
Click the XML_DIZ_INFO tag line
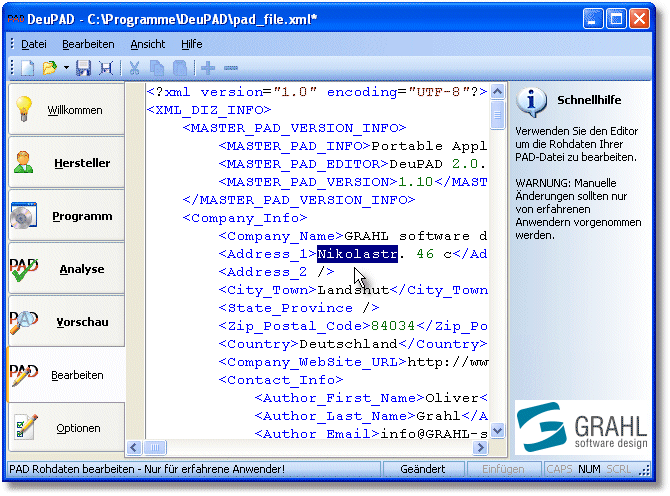209,110
